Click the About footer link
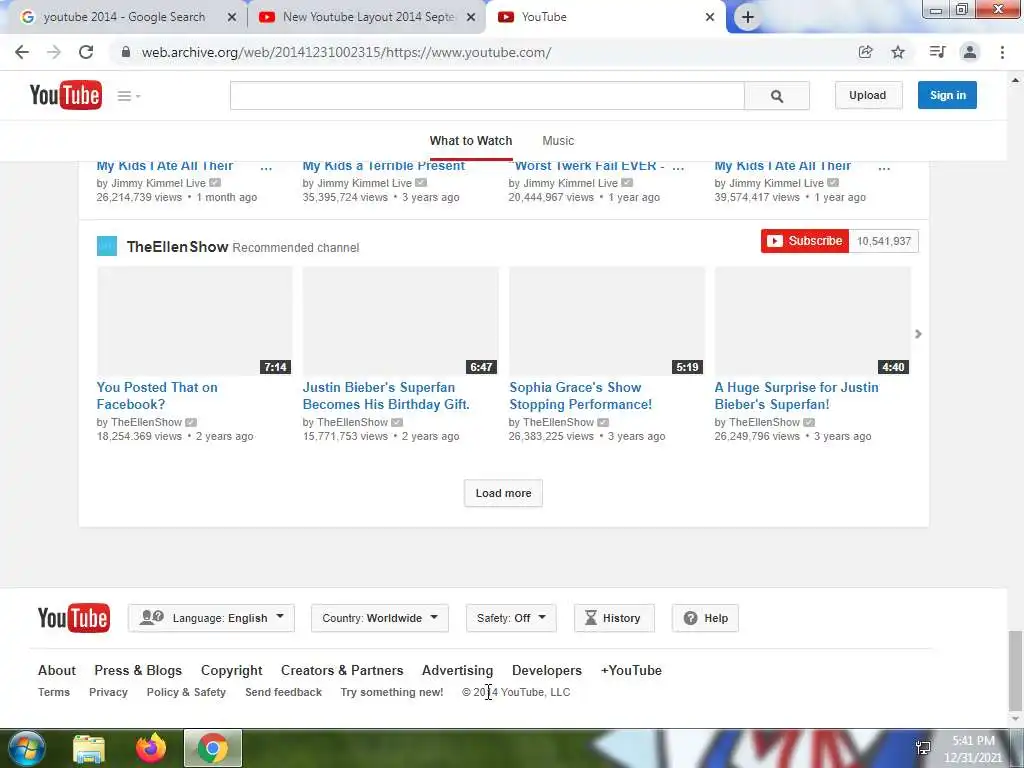This screenshot has width=1024, height=768. click(x=57, y=670)
